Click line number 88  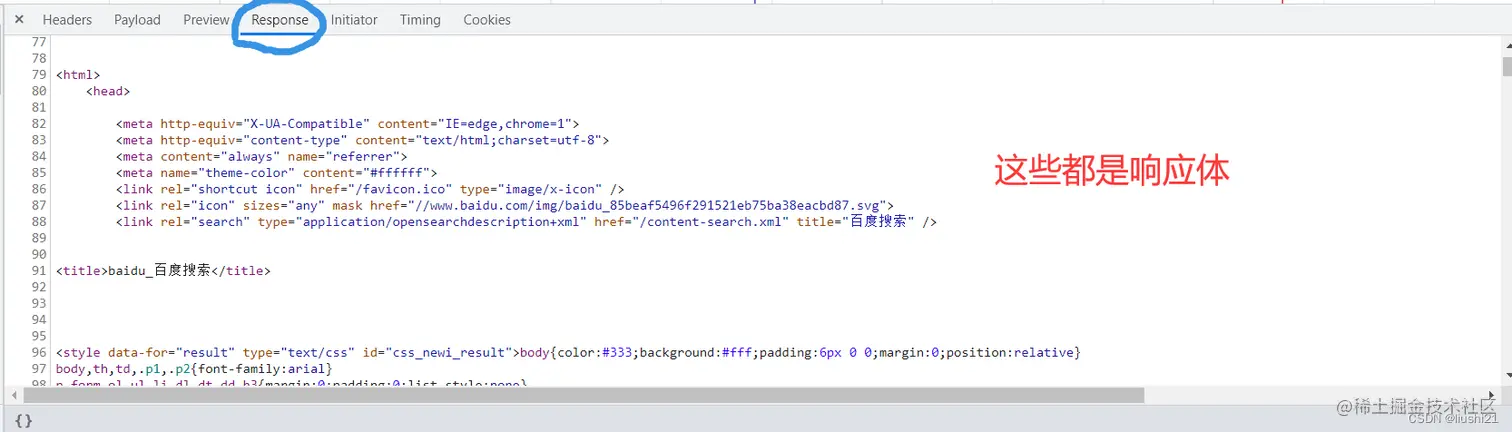[39, 221]
